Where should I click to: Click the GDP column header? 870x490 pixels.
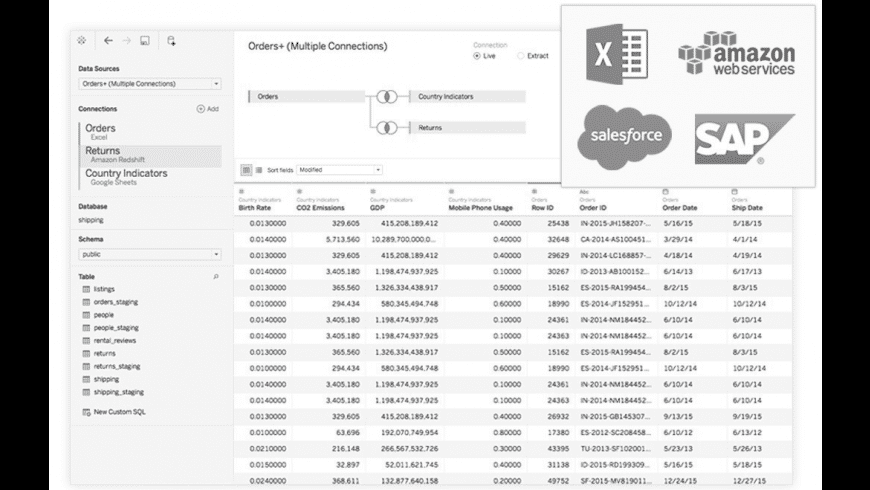point(377,208)
